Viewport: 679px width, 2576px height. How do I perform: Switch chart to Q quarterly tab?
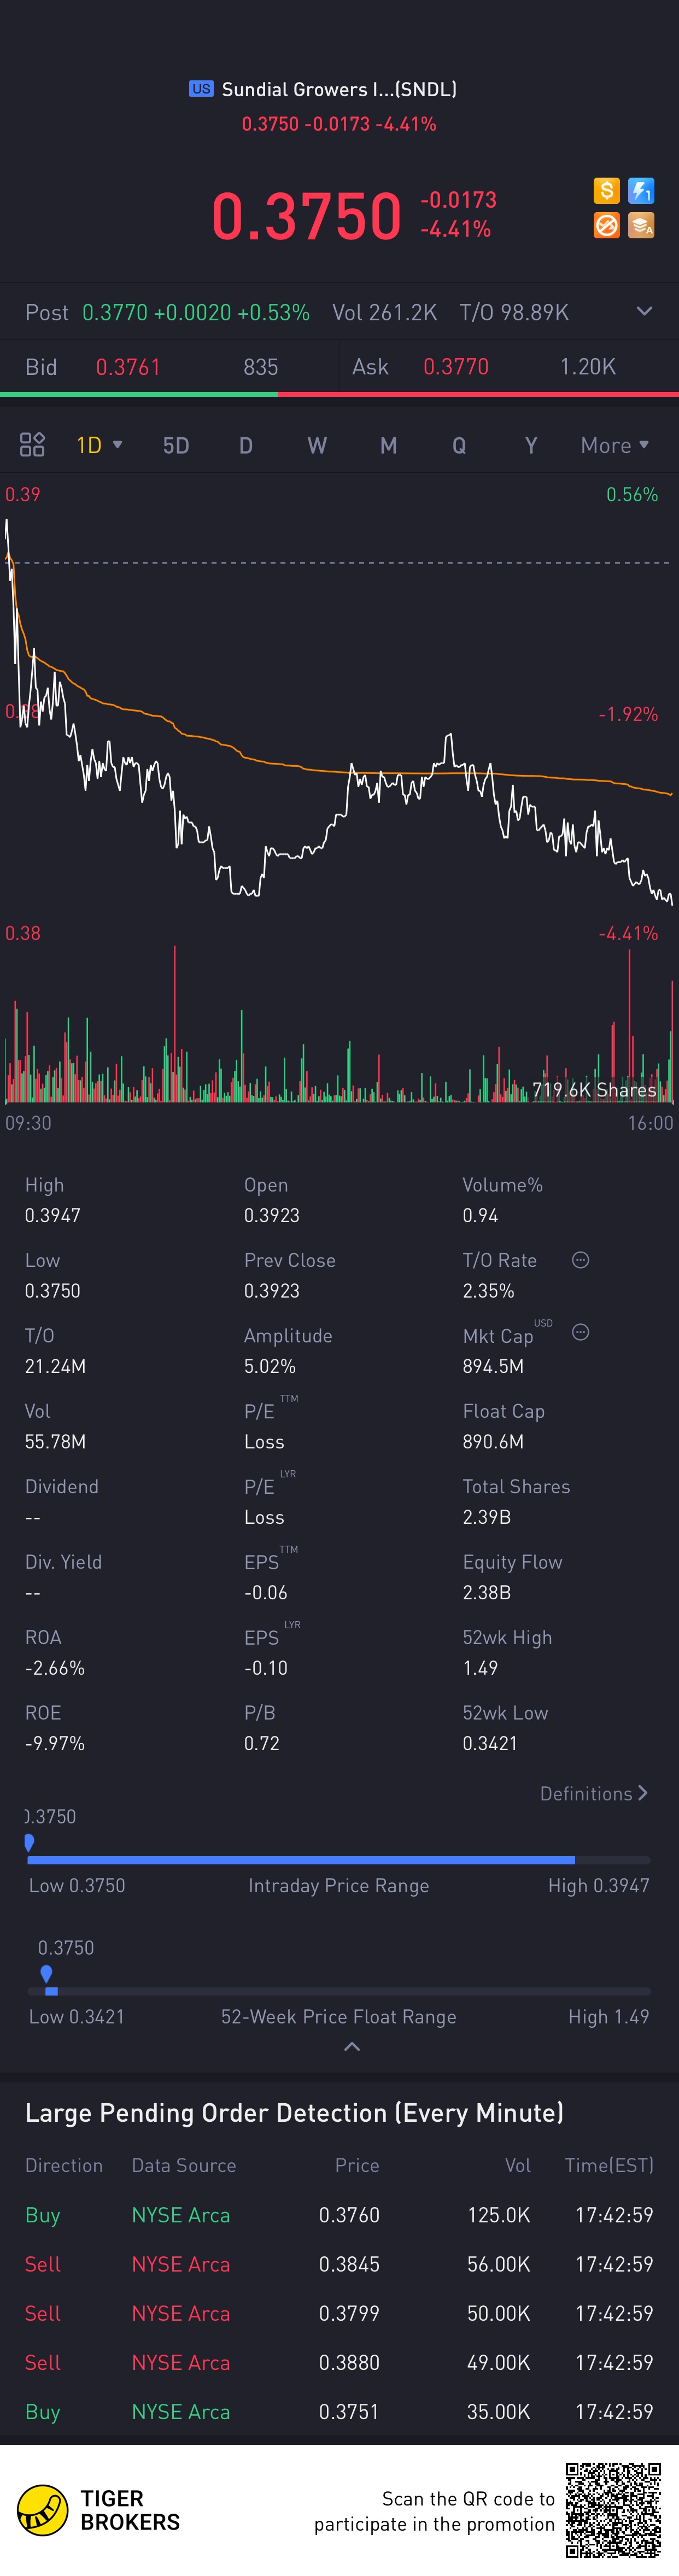(459, 445)
